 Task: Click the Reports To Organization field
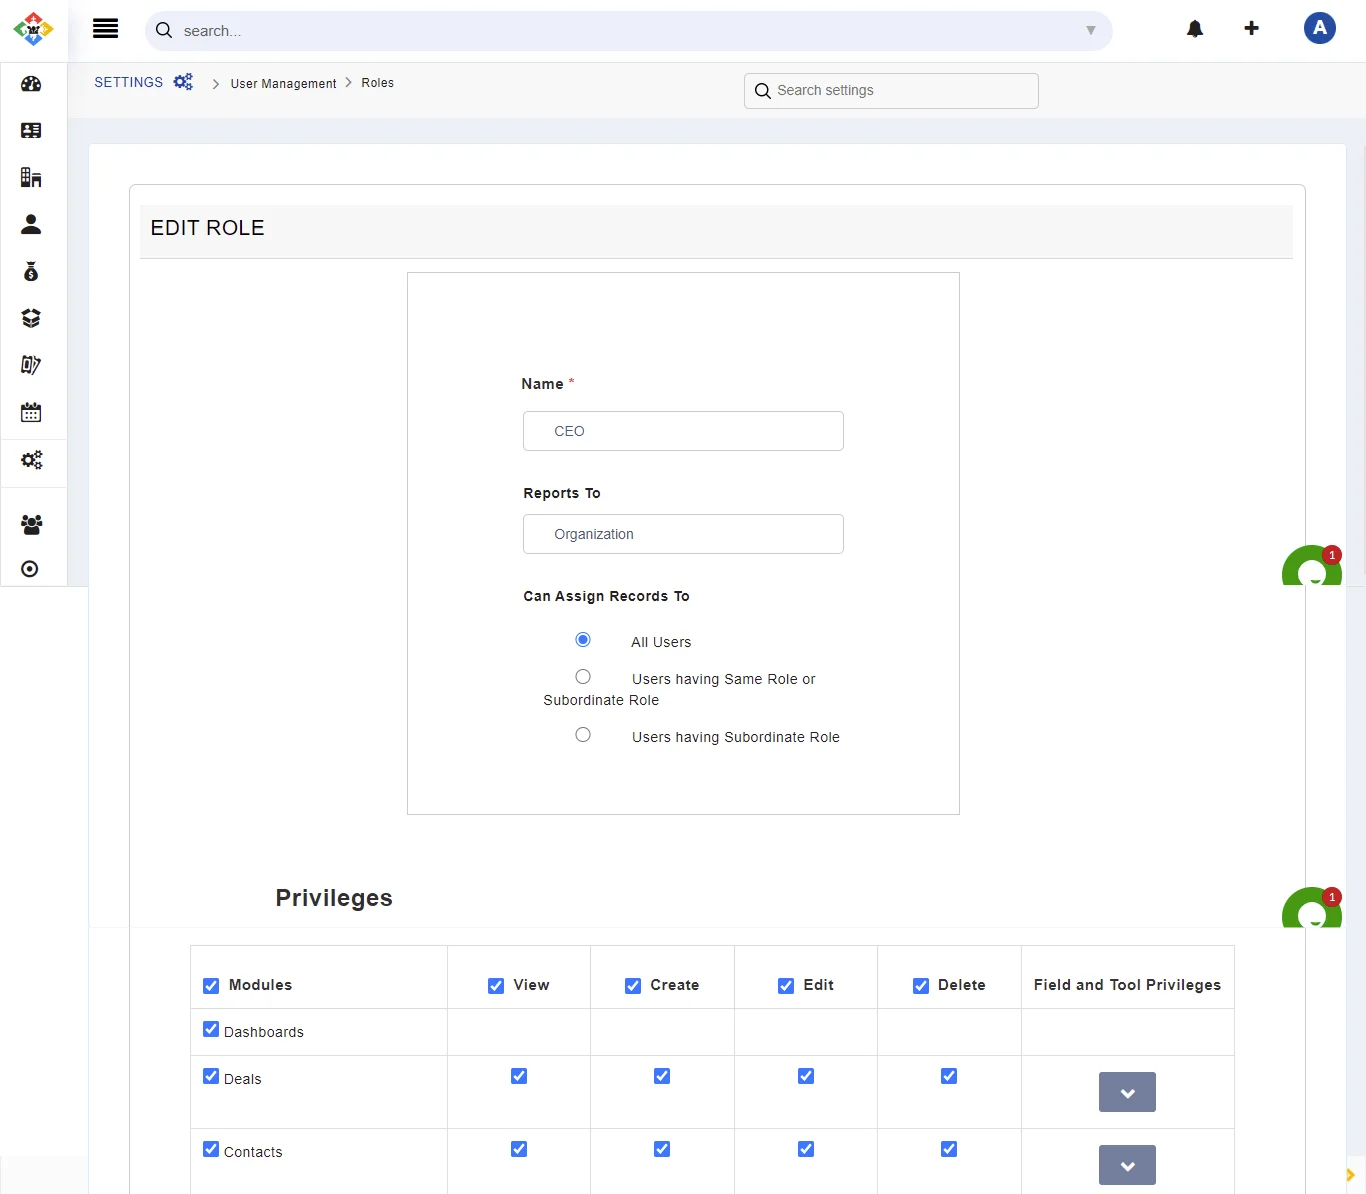click(683, 534)
